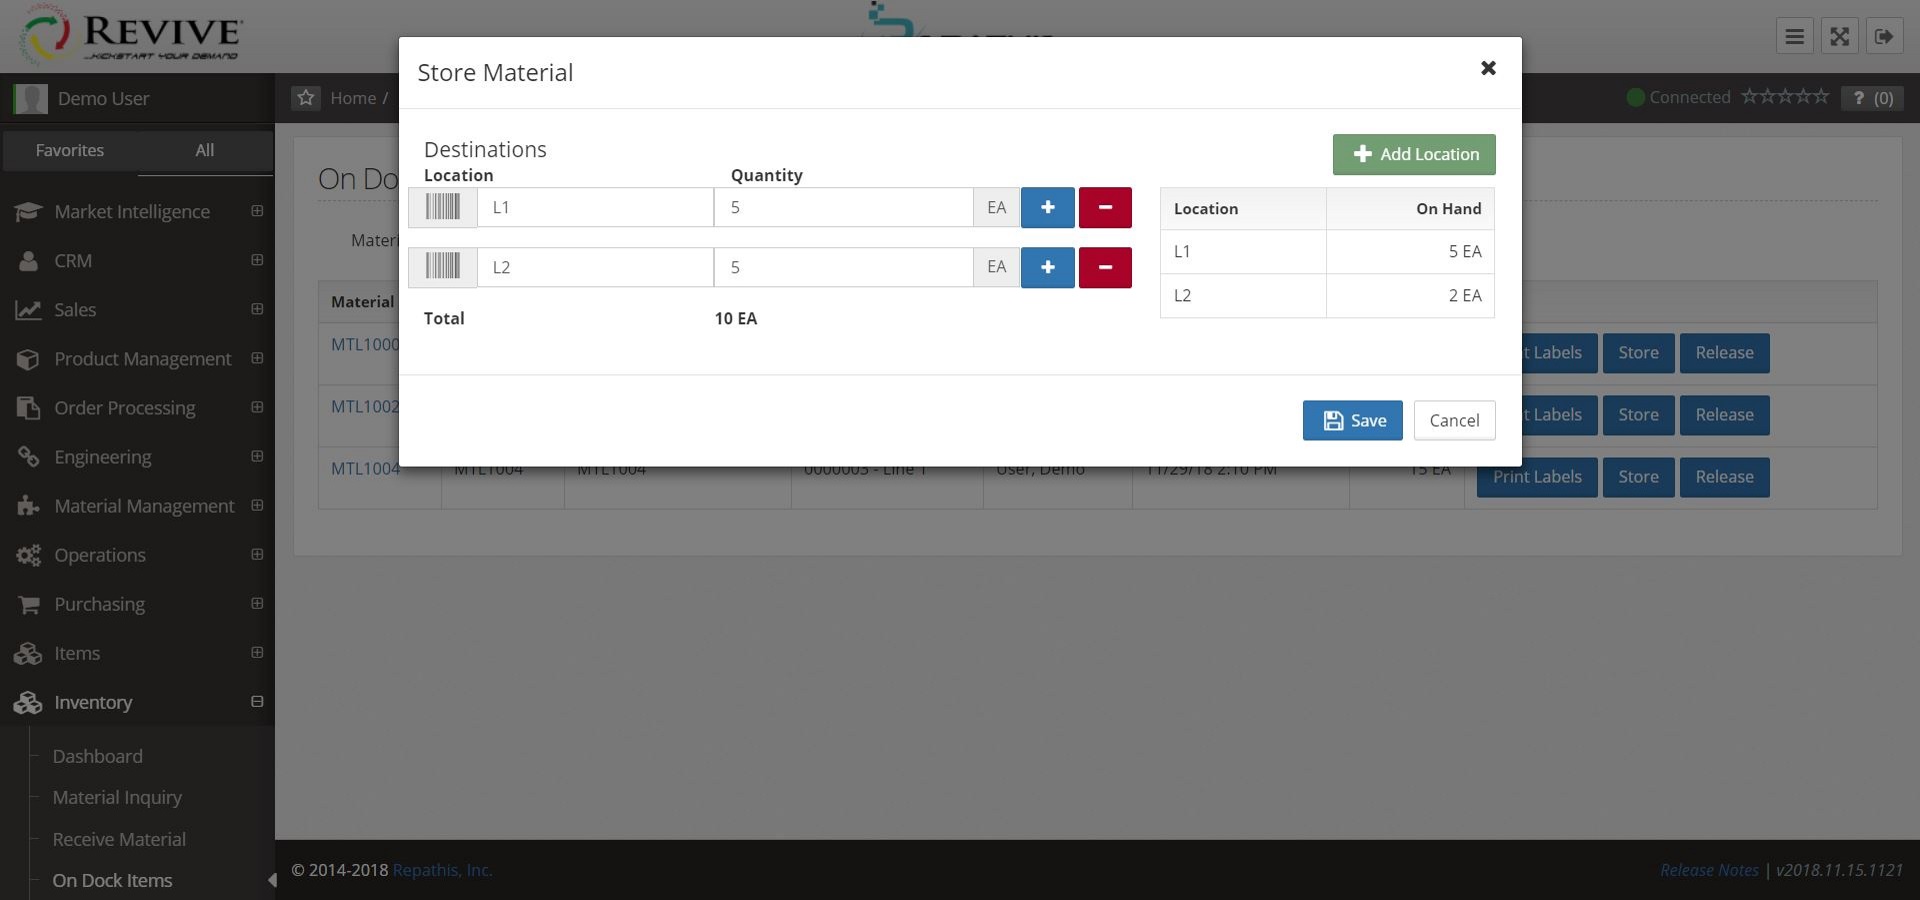Open On Dock Items under Inventory
Image resolution: width=1920 pixels, height=900 pixels.
[x=112, y=880]
